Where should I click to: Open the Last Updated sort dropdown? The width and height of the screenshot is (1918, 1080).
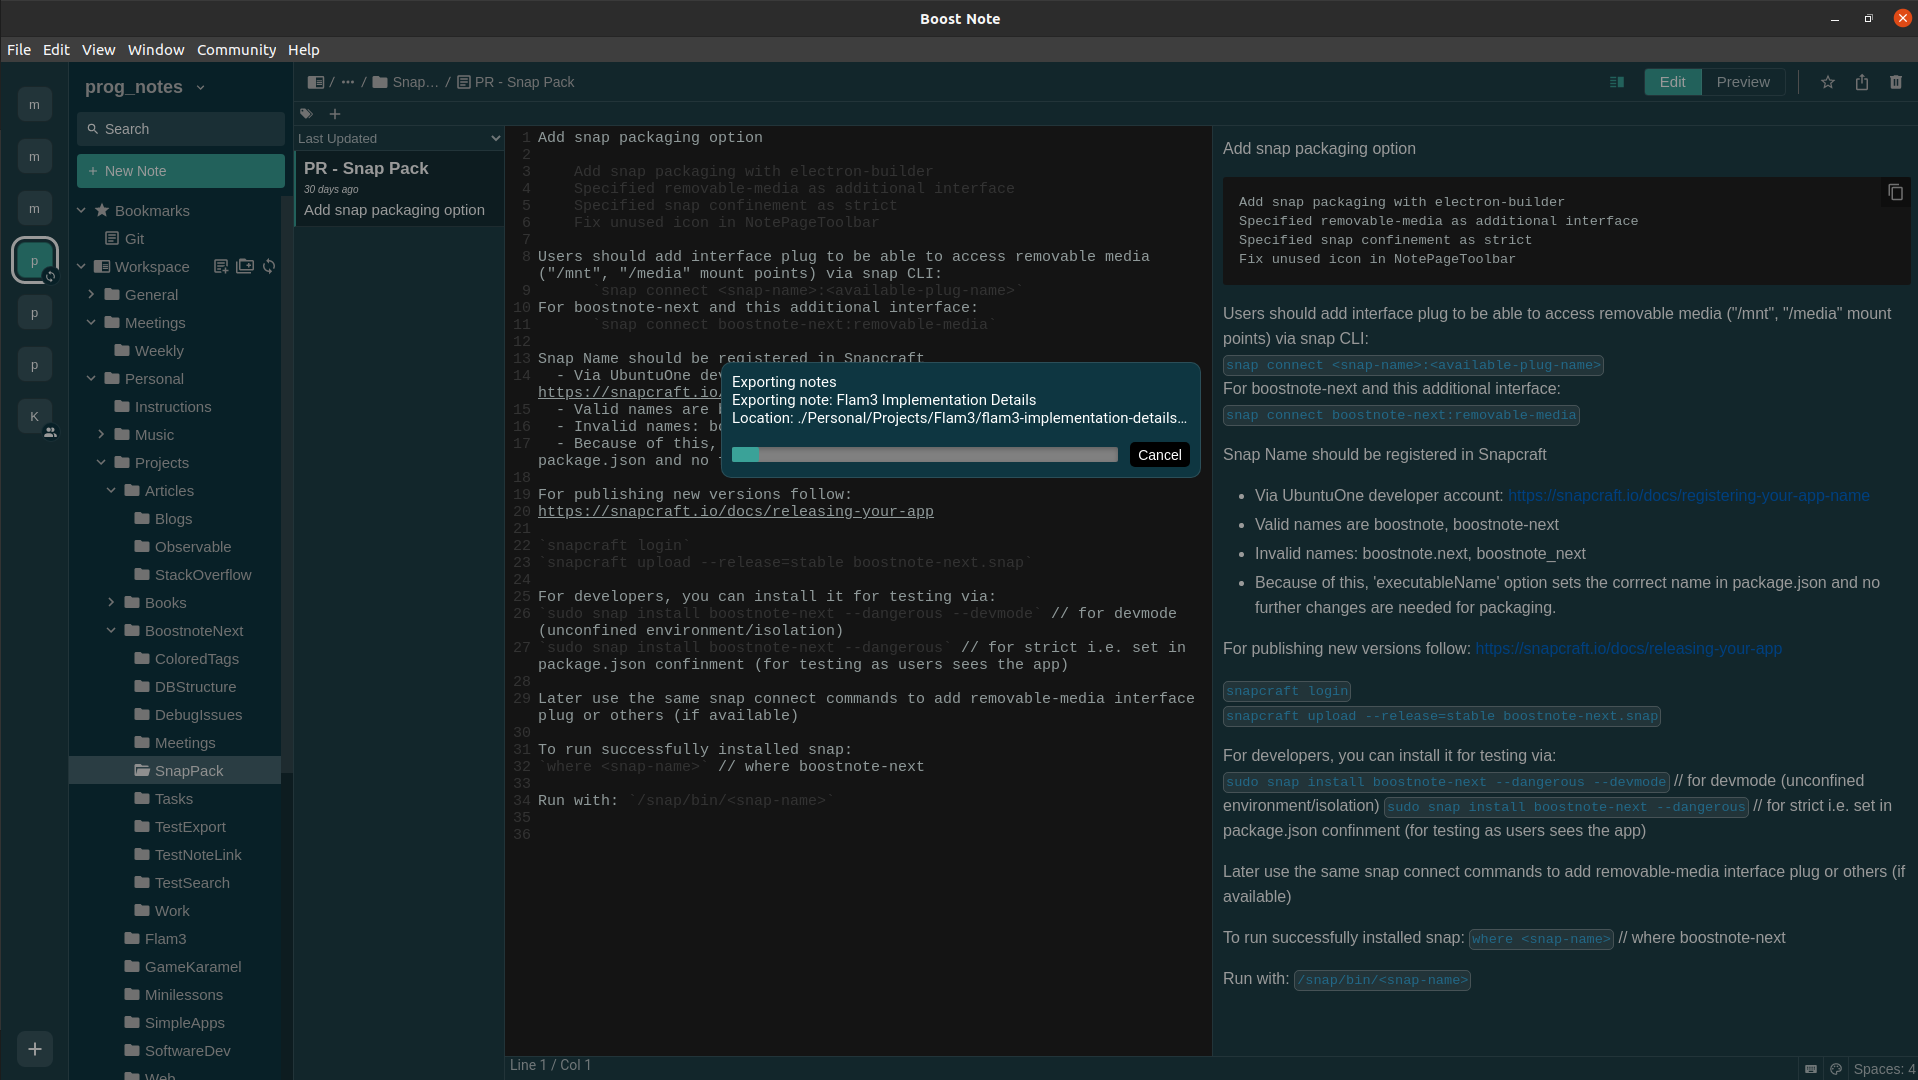tap(399, 138)
